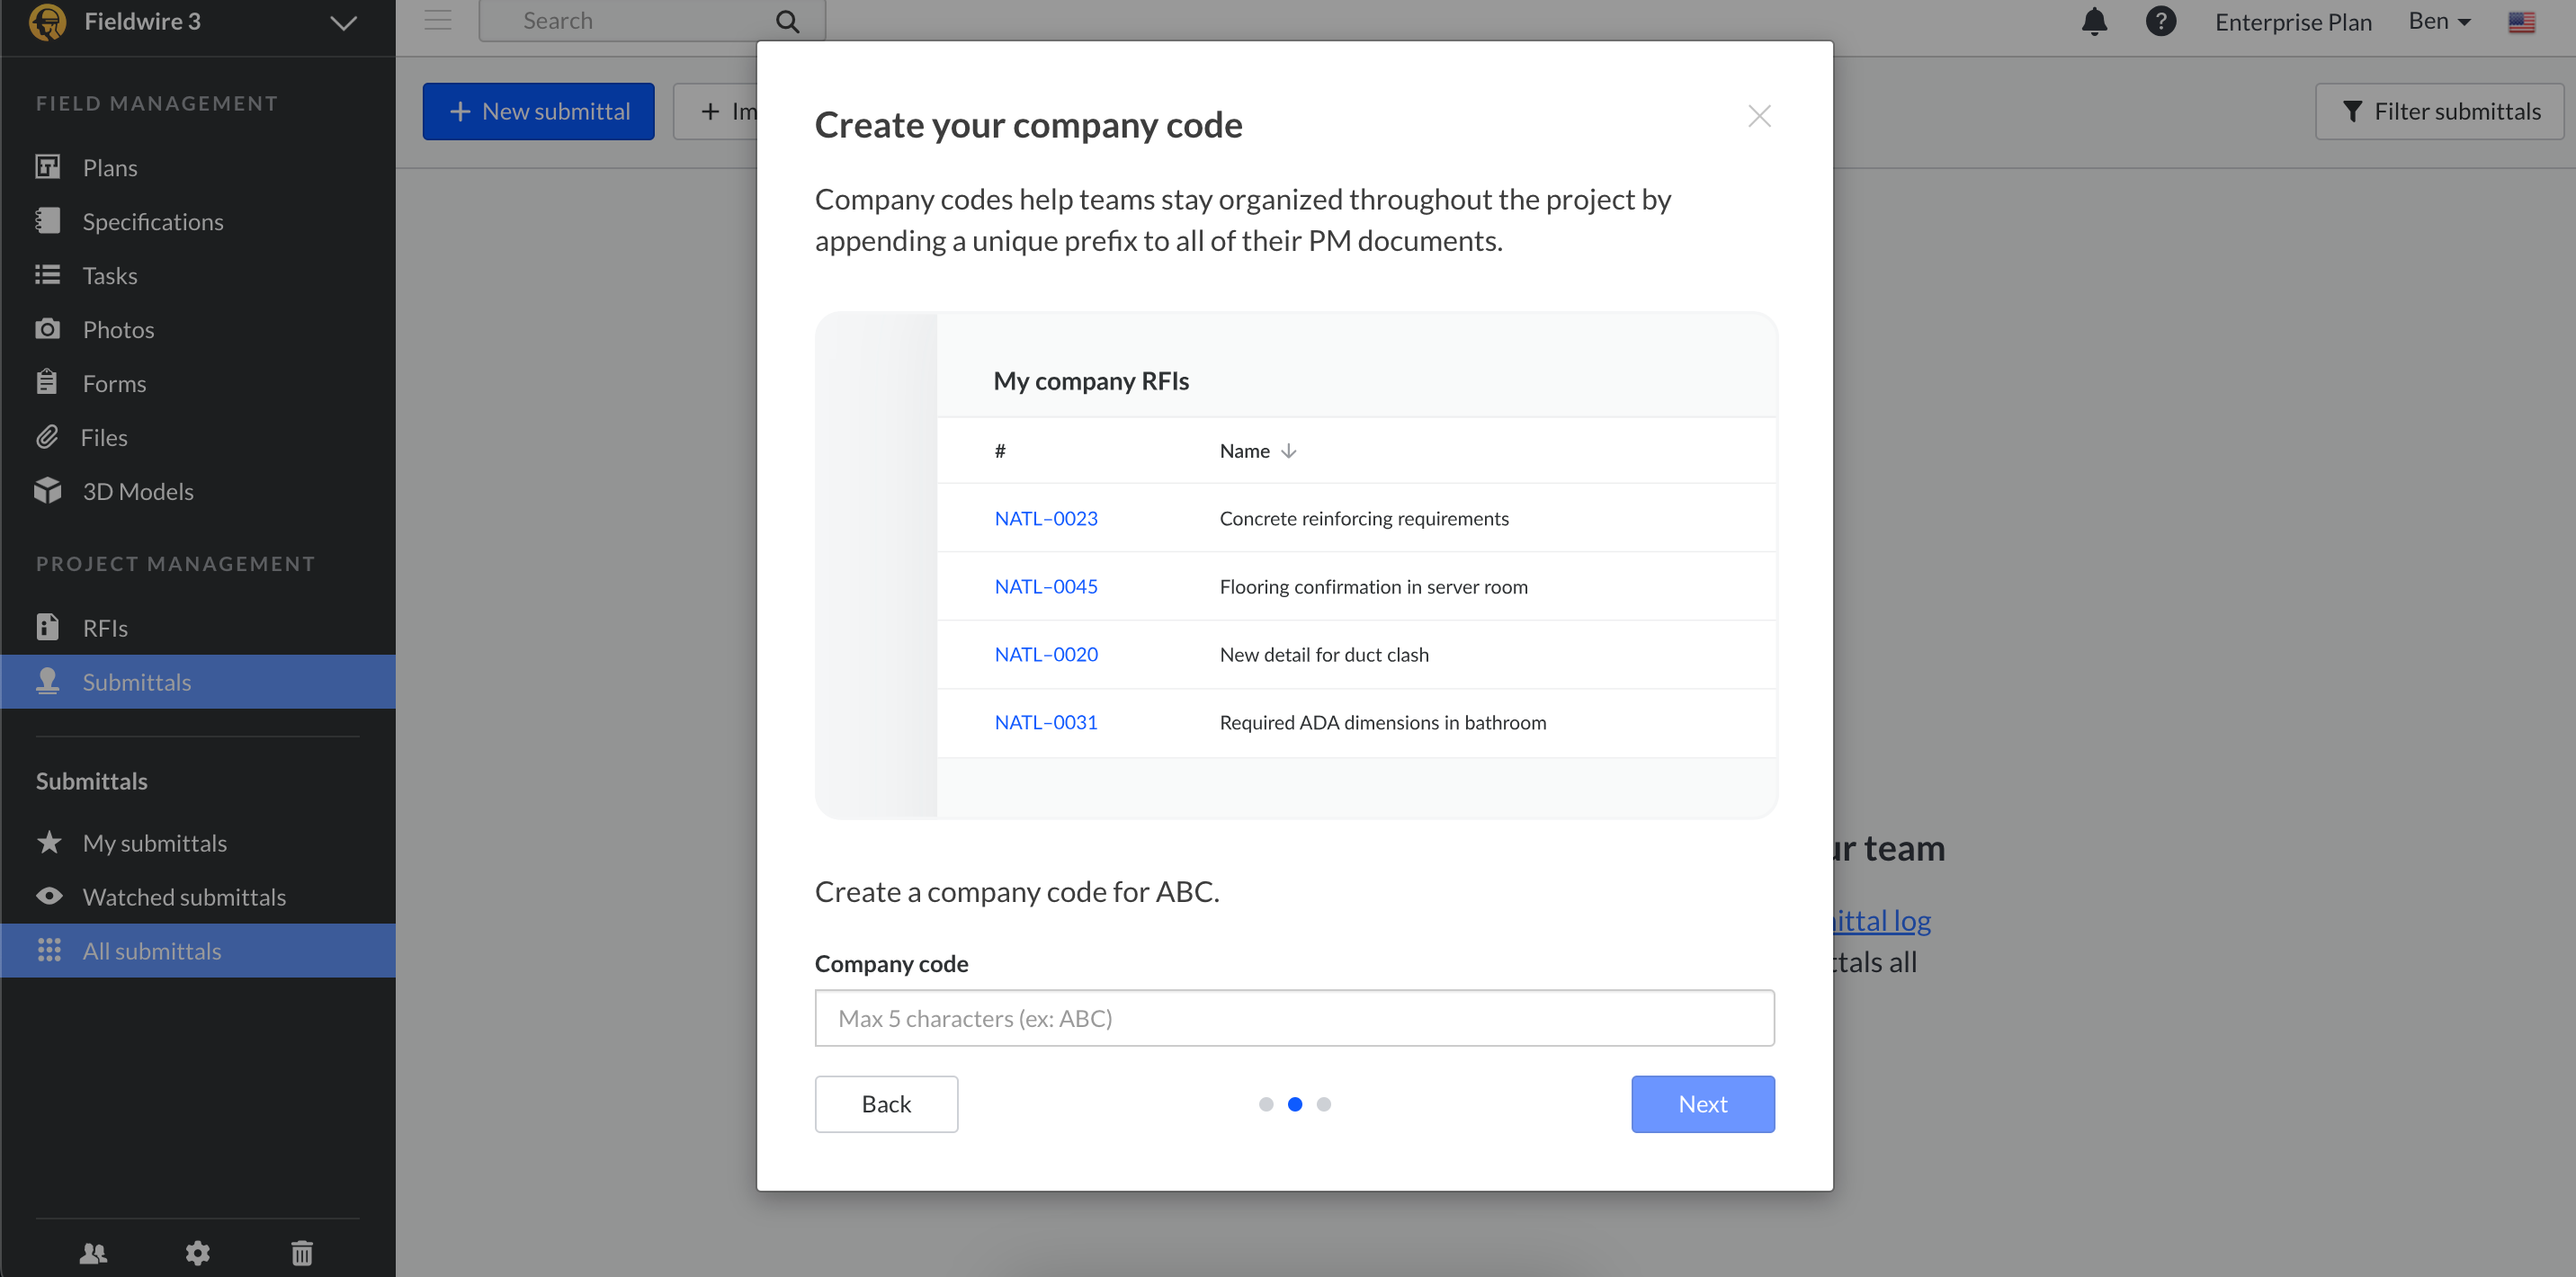The image size is (2576, 1277).
Task: Click the search magnifier icon
Action: pyautogui.click(x=788, y=21)
